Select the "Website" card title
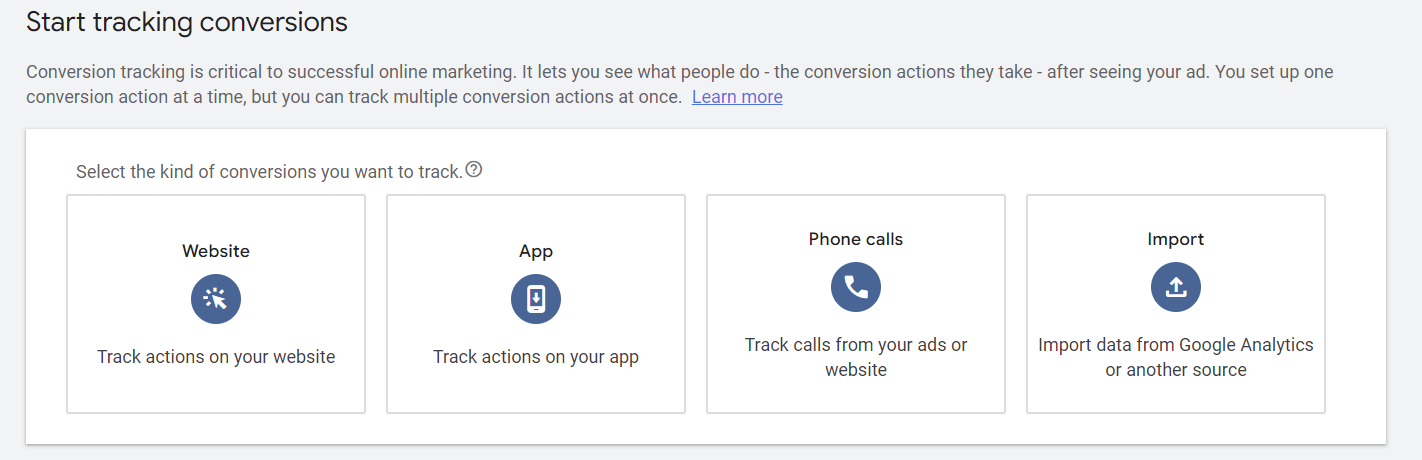The width and height of the screenshot is (1422, 460). 216,251
